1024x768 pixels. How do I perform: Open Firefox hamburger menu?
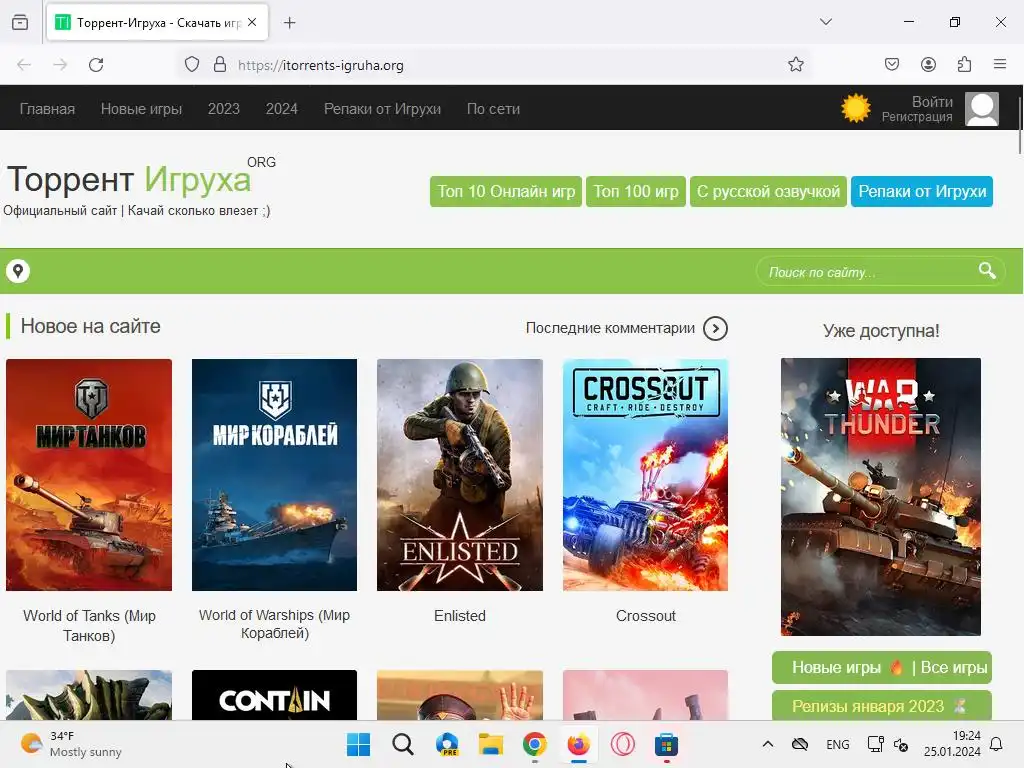coord(1000,64)
